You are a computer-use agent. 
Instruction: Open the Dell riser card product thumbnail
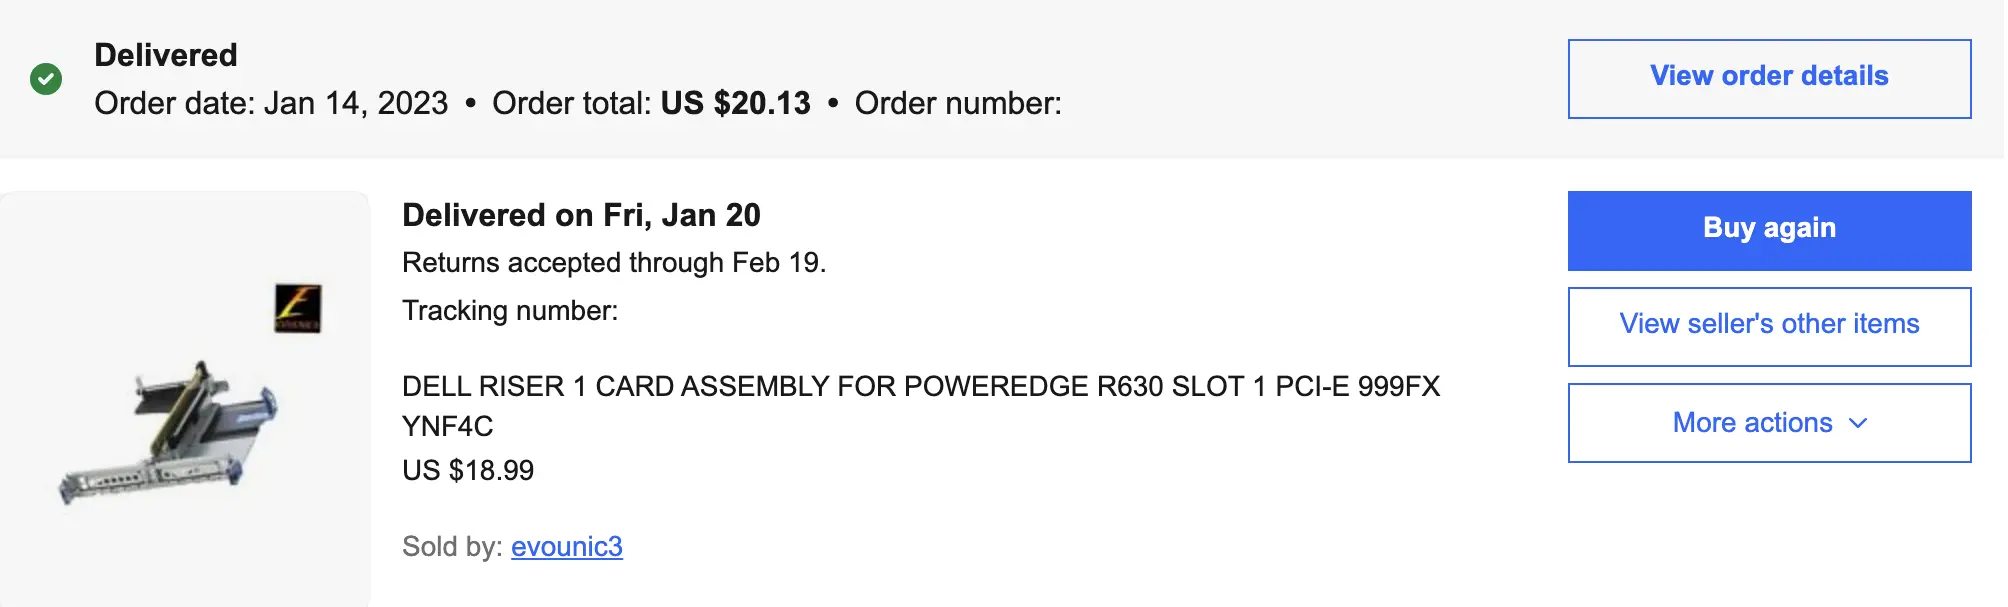(170, 432)
